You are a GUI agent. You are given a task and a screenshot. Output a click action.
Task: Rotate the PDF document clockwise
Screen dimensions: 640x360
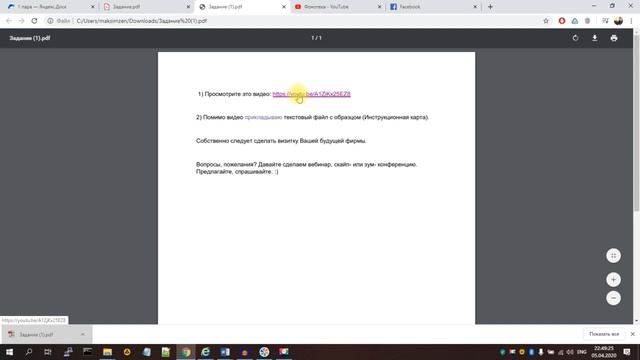tap(575, 38)
